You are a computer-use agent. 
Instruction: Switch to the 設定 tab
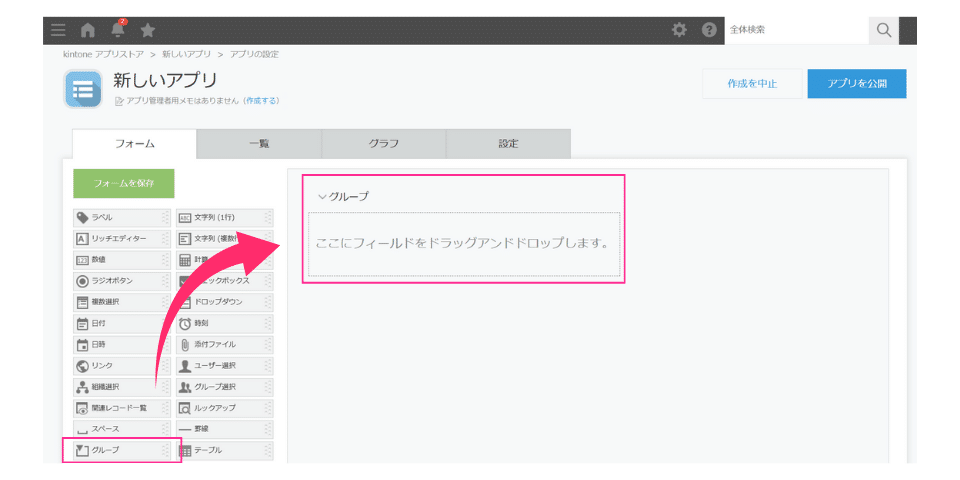508,144
